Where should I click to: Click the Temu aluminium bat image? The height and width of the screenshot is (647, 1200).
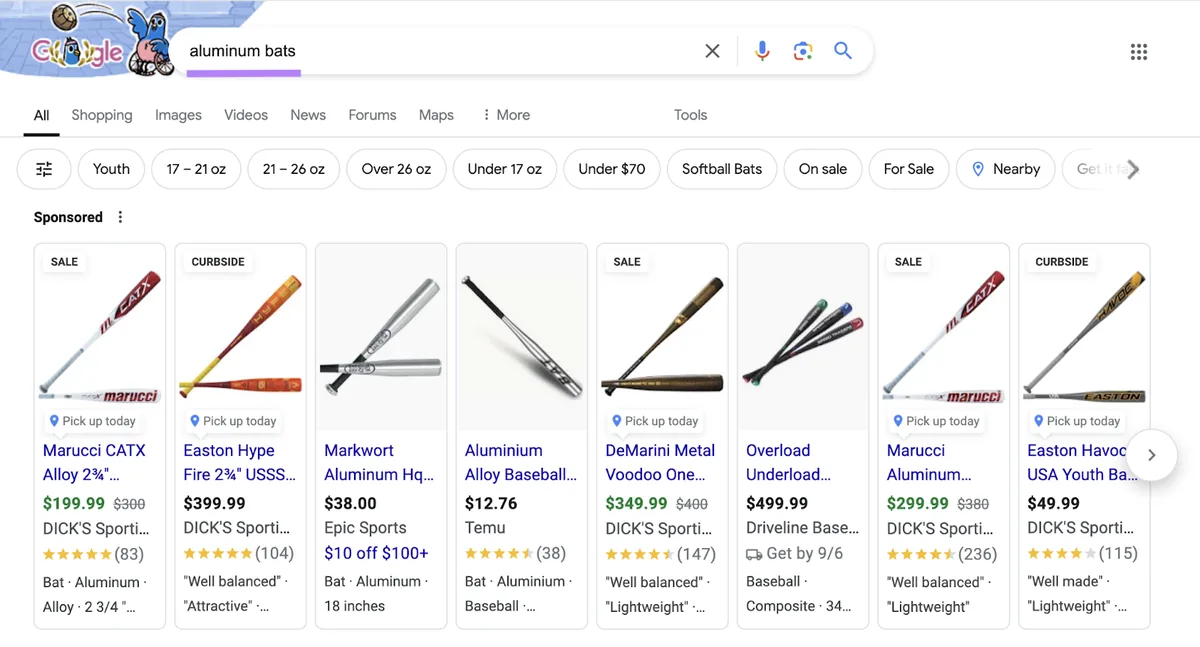tap(521, 337)
